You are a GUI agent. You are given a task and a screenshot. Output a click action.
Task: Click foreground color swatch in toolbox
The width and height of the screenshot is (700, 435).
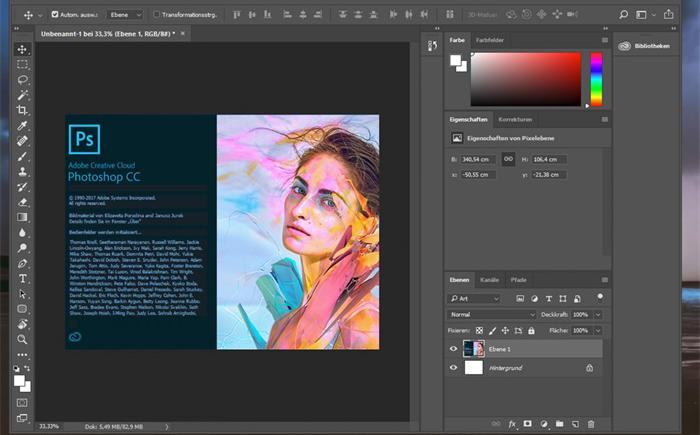click(19, 381)
